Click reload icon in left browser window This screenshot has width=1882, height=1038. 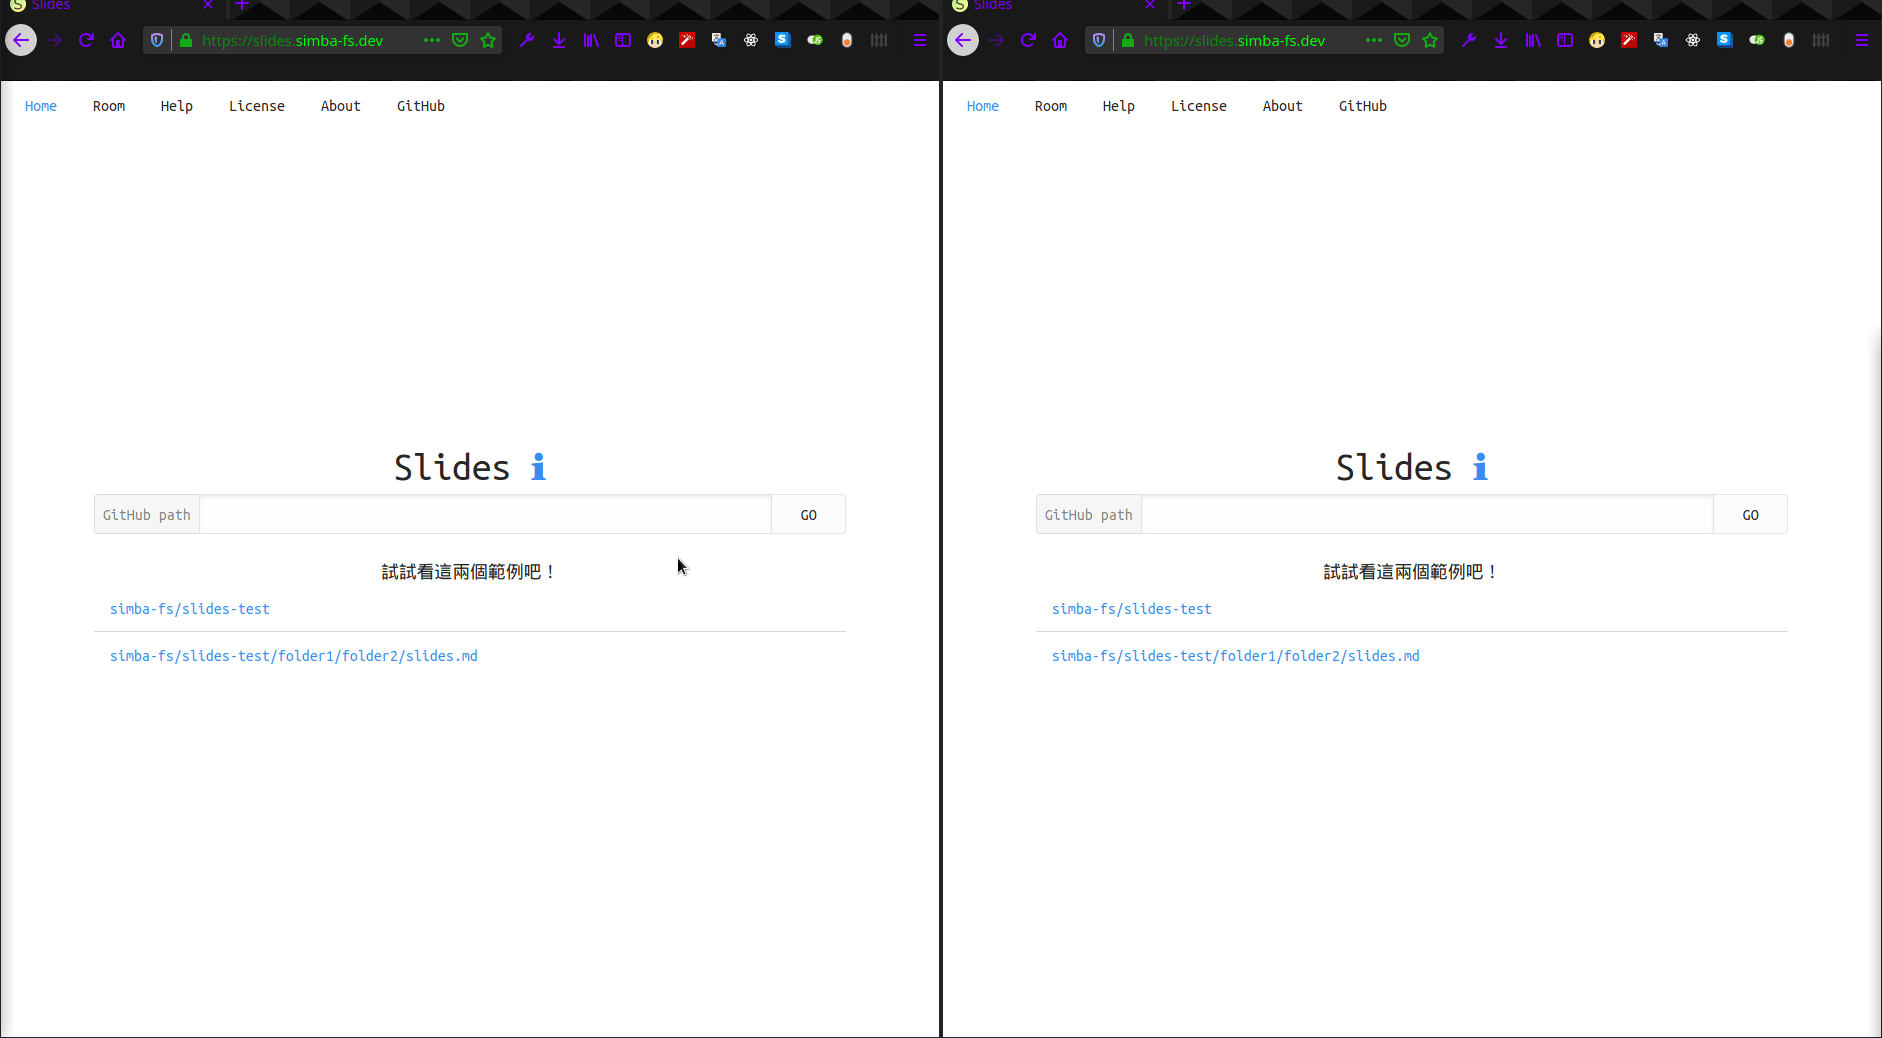pyautogui.click(x=86, y=40)
